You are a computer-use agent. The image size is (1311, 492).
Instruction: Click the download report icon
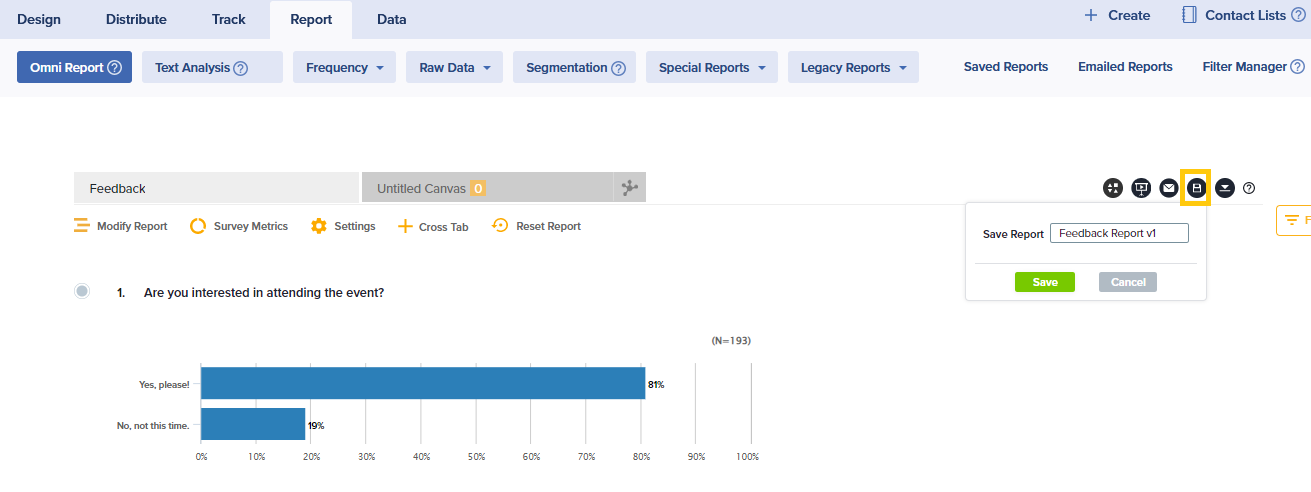pyautogui.click(x=1224, y=188)
